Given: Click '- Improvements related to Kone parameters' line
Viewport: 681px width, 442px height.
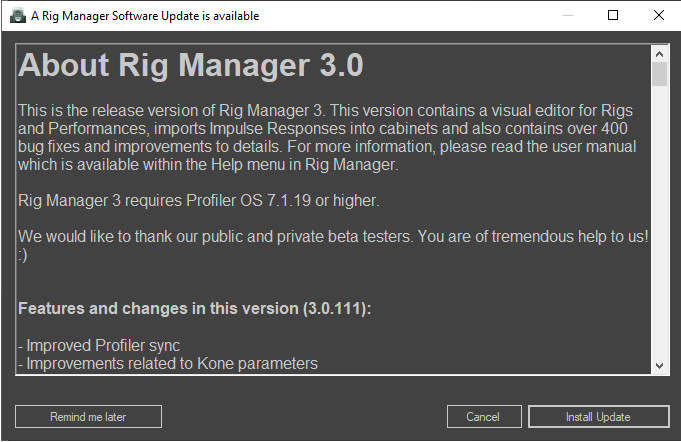Looking at the screenshot, I should (x=168, y=363).
